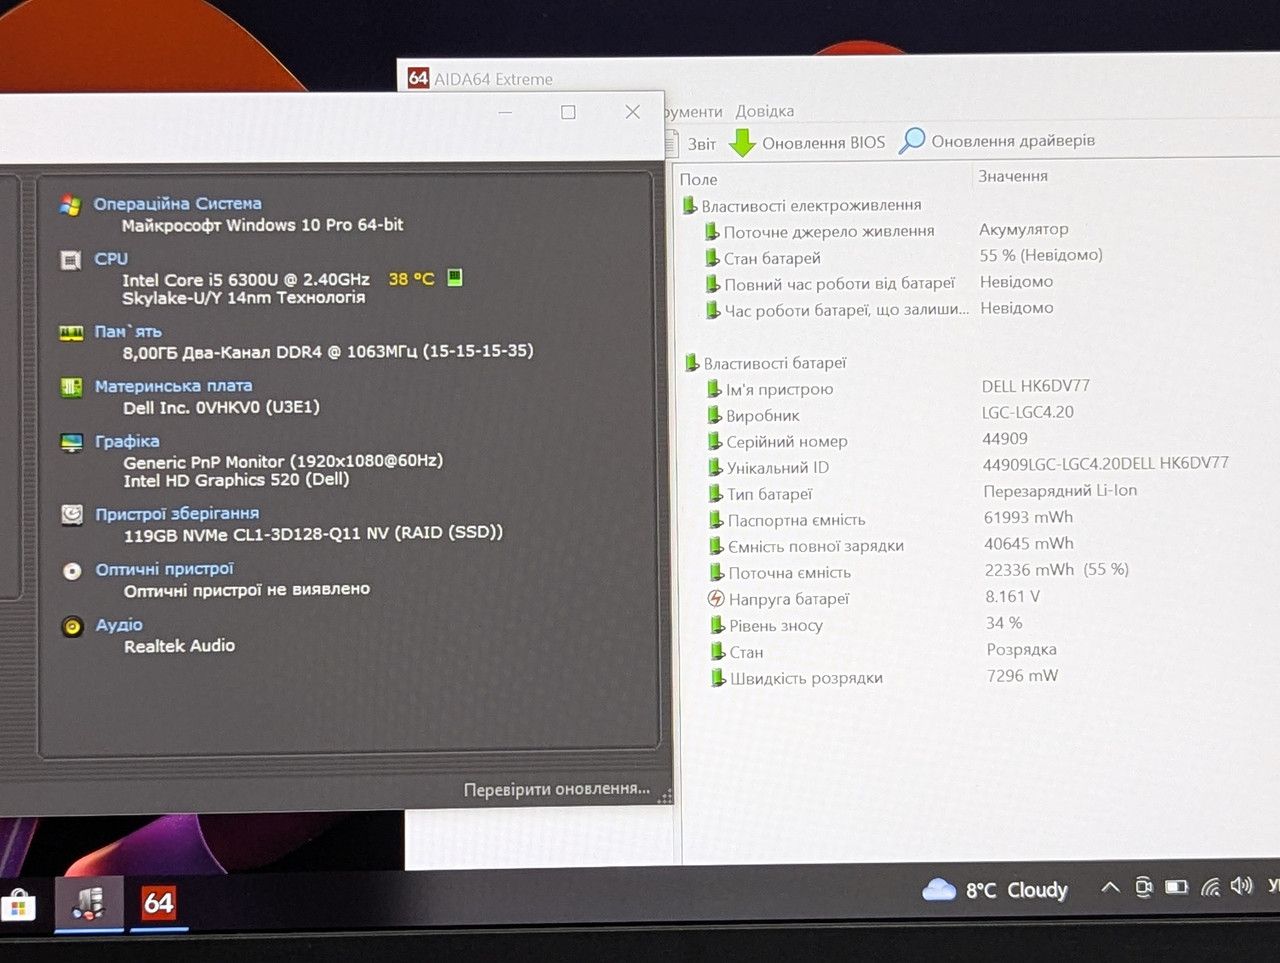Select the Рівень зносу battery row
The image size is (1280, 963).
coord(868,625)
